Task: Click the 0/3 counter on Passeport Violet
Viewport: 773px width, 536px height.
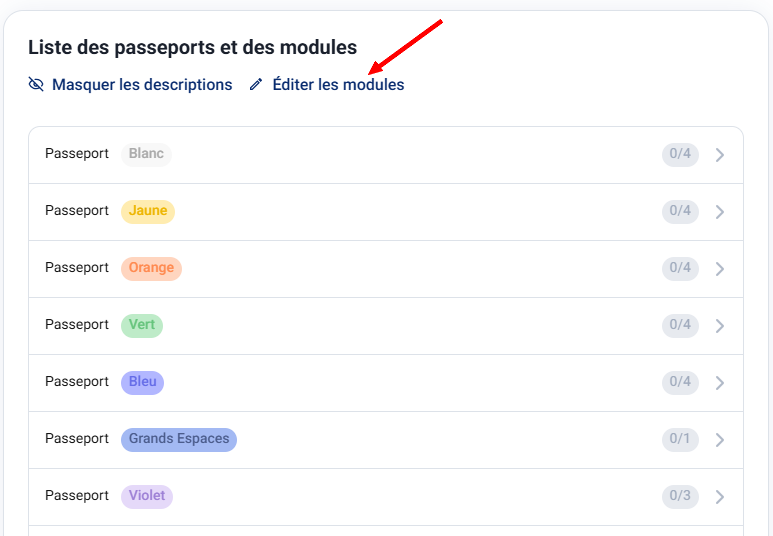Action: 680,496
